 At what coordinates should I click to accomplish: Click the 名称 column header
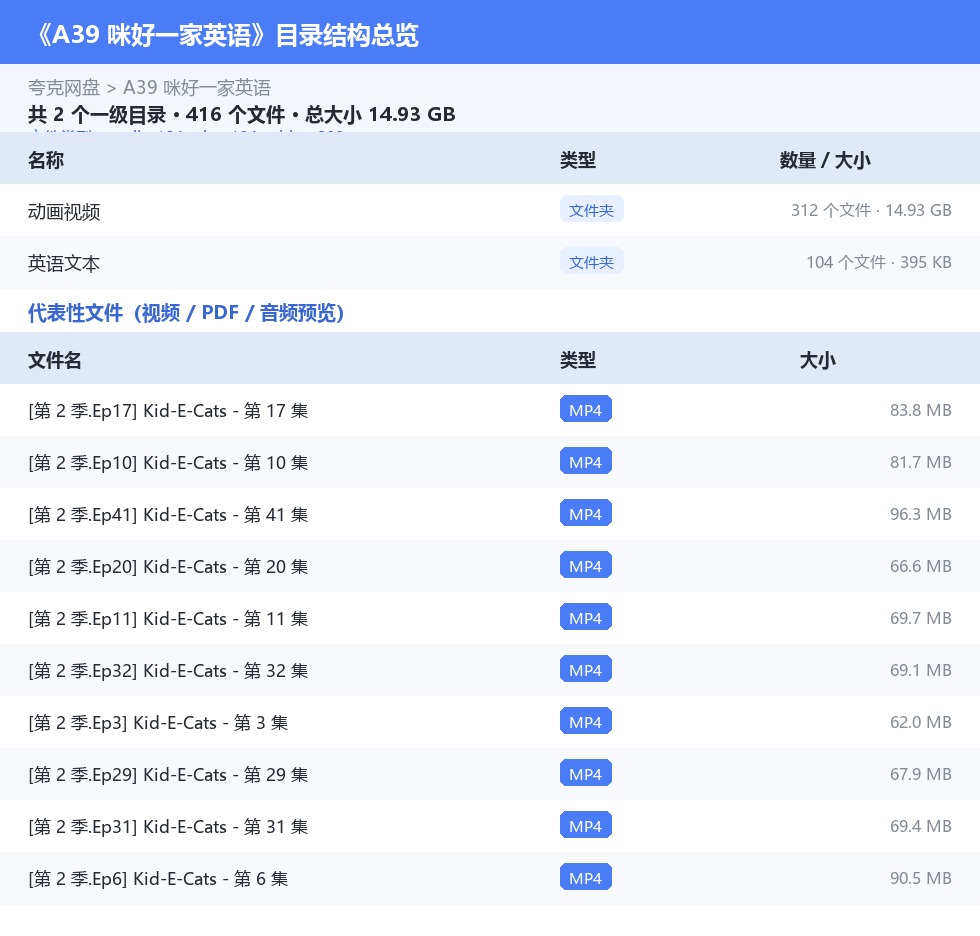click(46, 160)
